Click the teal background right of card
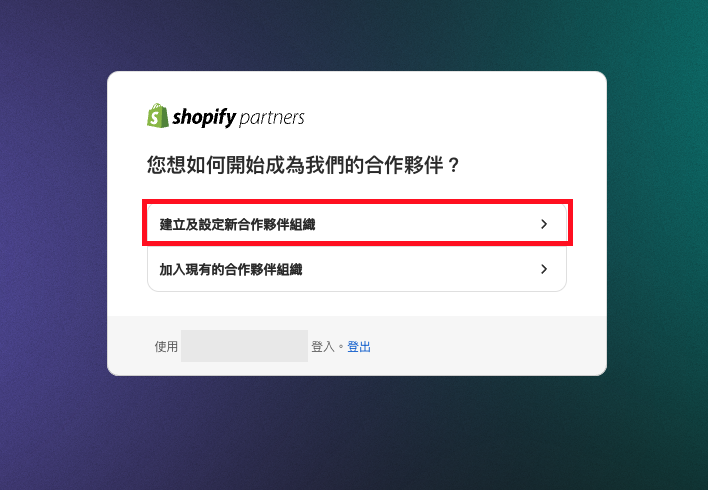Image resolution: width=708 pixels, height=490 pixels. point(657,226)
